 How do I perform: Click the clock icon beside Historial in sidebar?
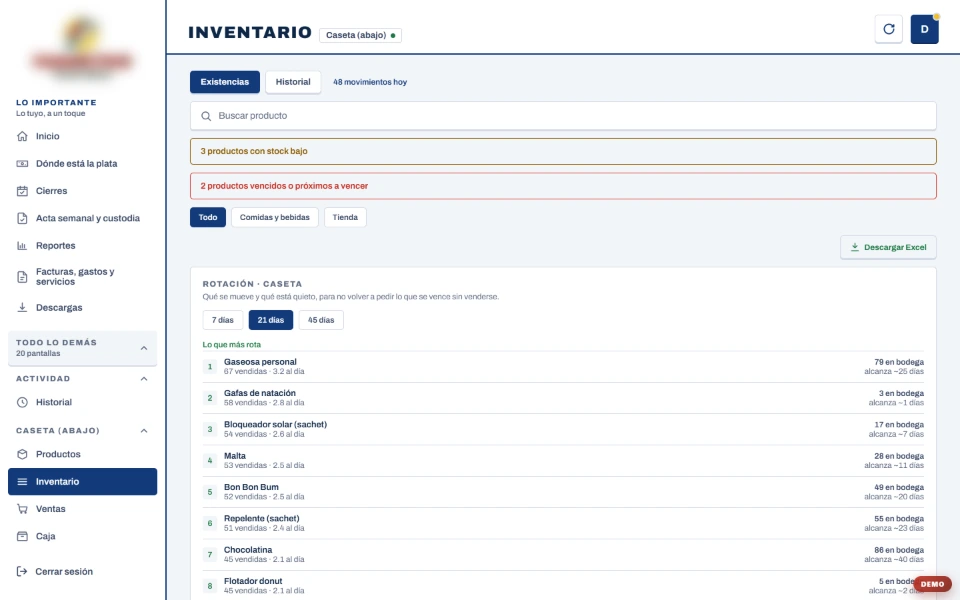(x=22, y=402)
